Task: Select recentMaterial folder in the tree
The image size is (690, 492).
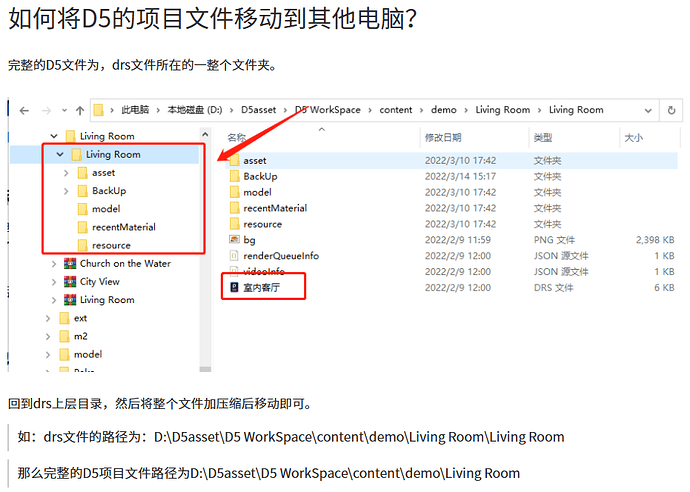Action: tap(123, 227)
